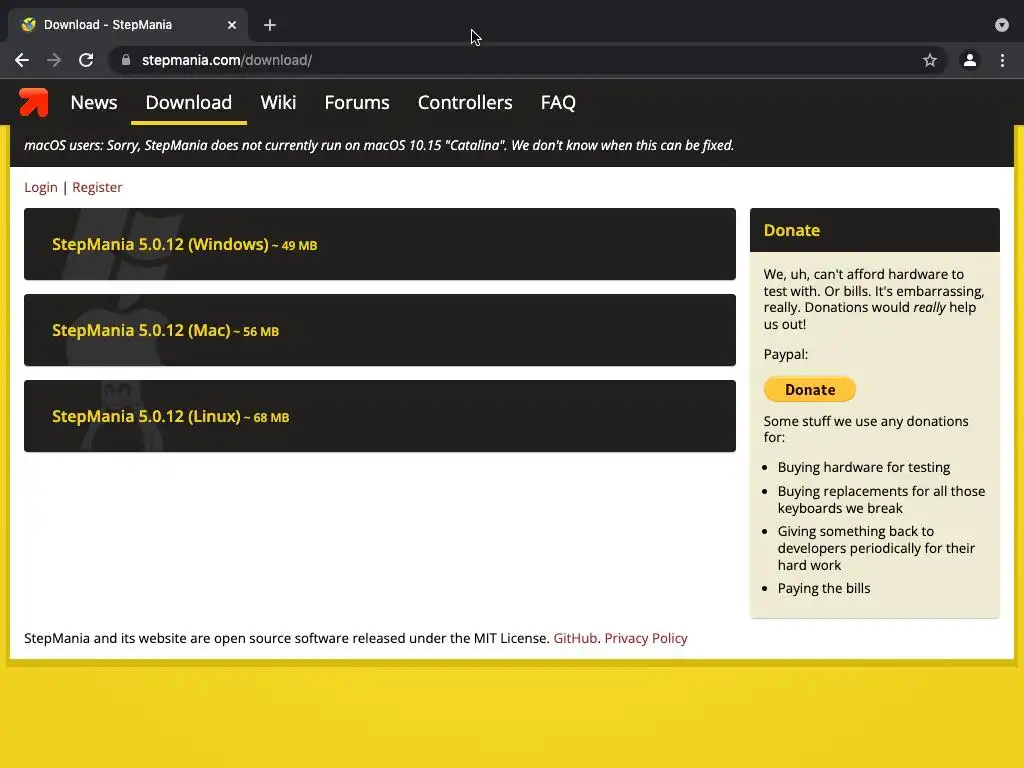Open the Wiki navigation item
Screen dimensions: 1024x768
click(278, 103)
